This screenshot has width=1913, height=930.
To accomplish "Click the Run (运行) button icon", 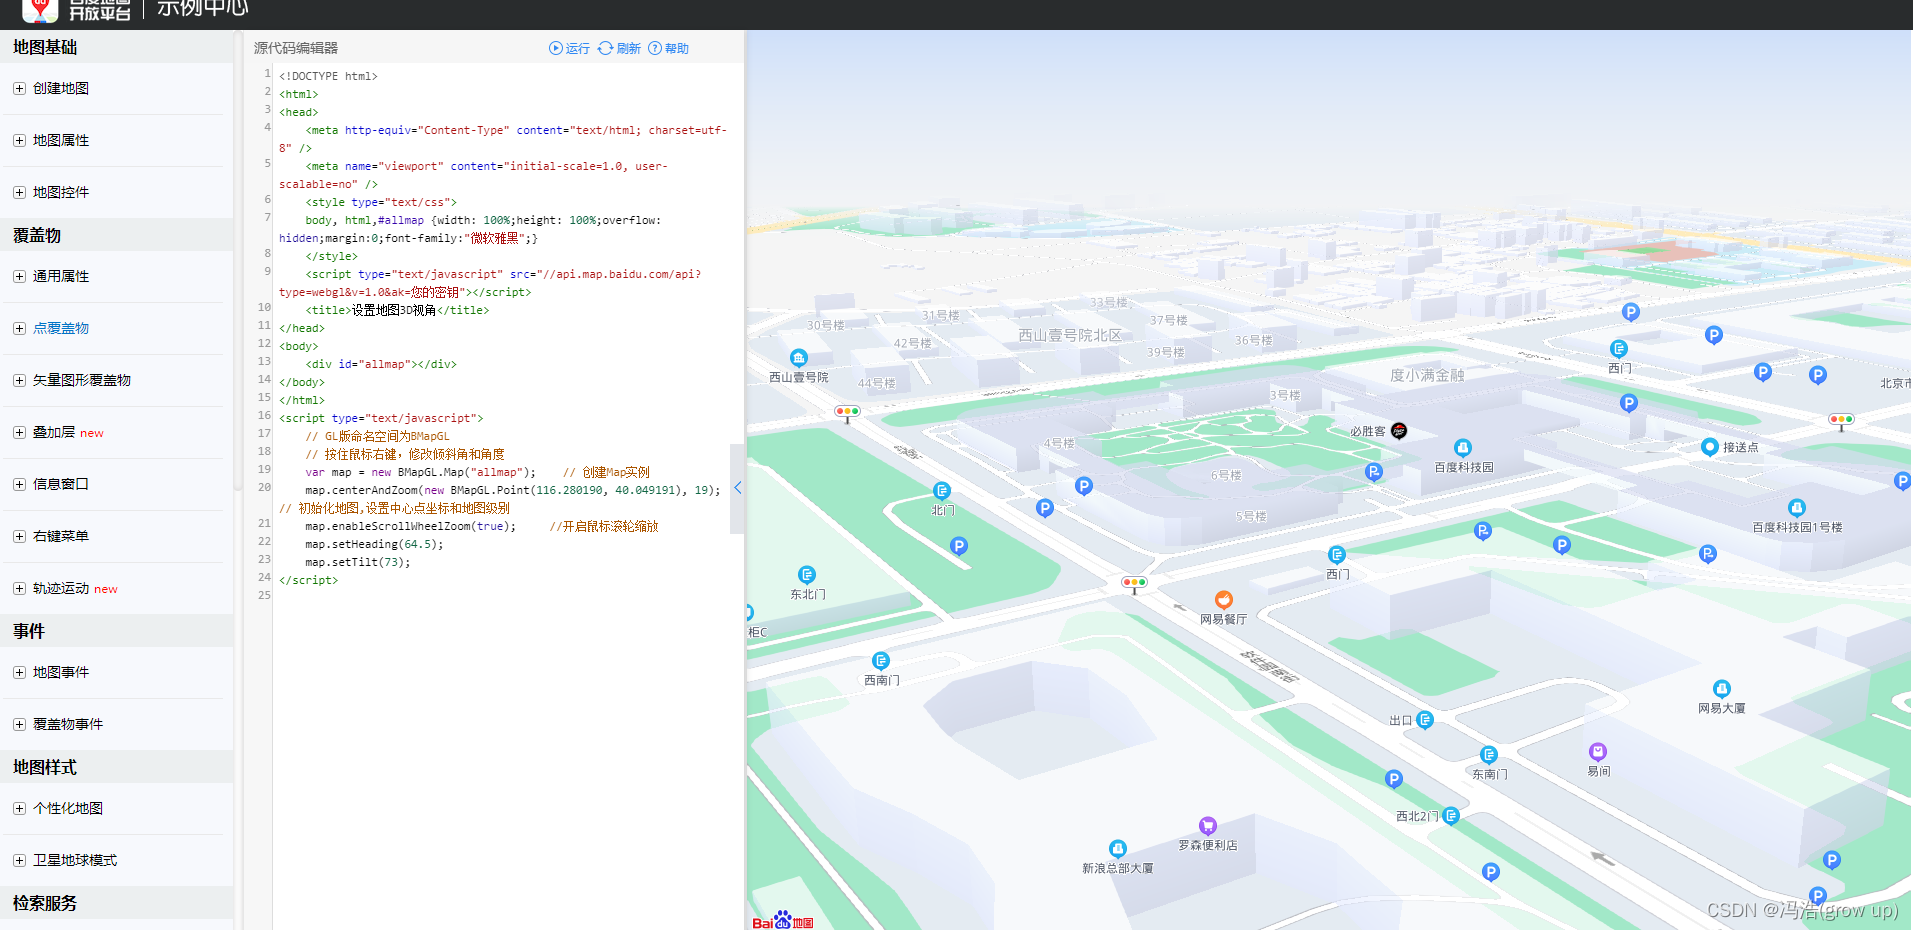I will [x=556, y=48].
